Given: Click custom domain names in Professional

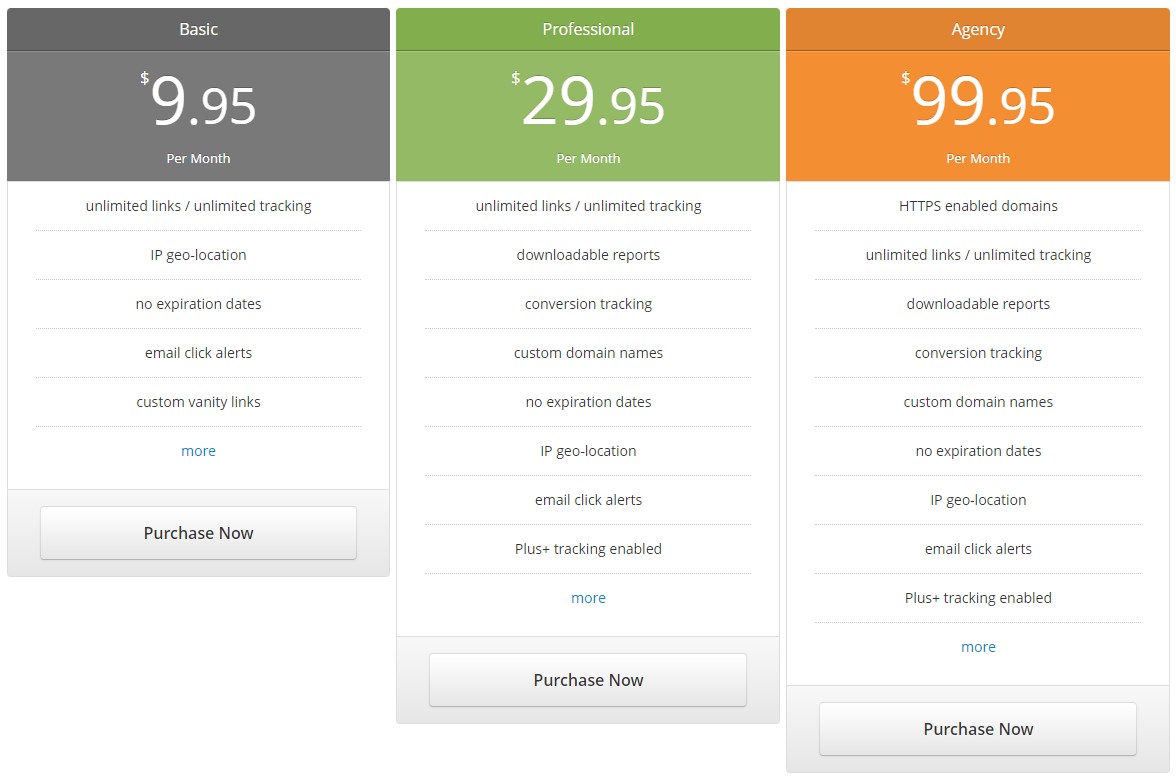Looking at the screenshot, I should [x=588, y=353].
